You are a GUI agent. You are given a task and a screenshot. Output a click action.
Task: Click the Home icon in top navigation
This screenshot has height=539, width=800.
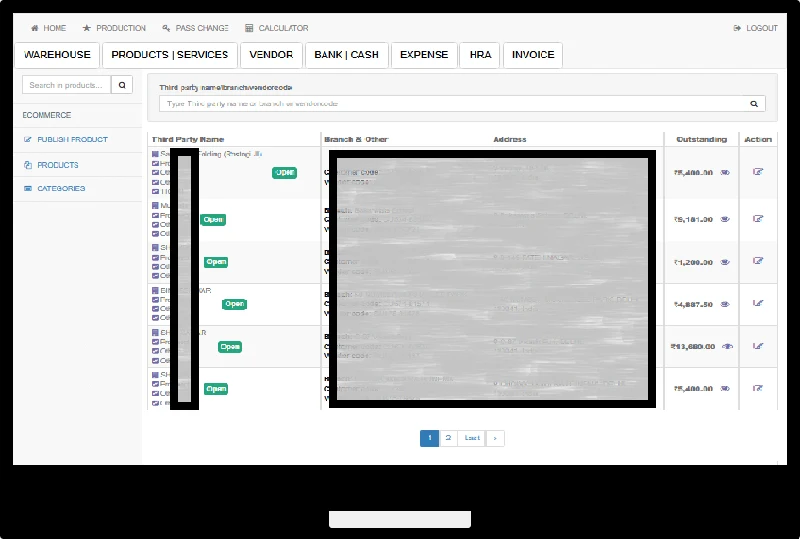click(35, 28)
